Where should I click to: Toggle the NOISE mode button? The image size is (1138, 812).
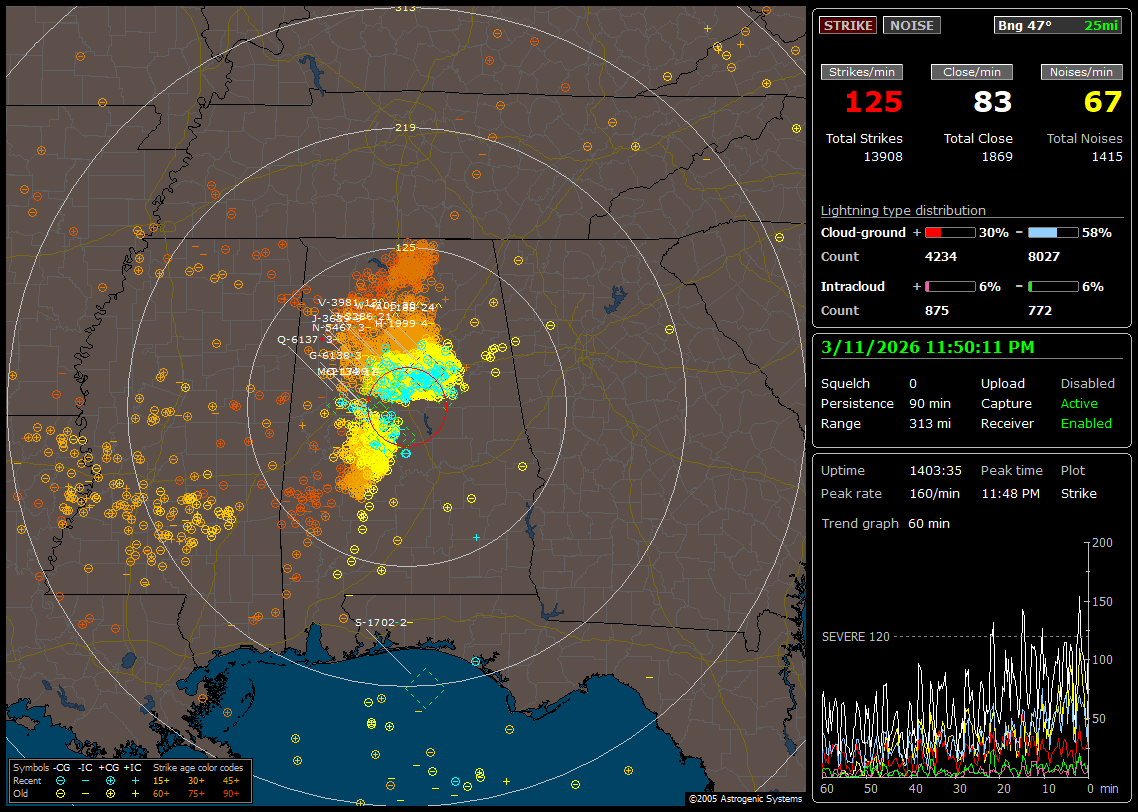[911, 25]
